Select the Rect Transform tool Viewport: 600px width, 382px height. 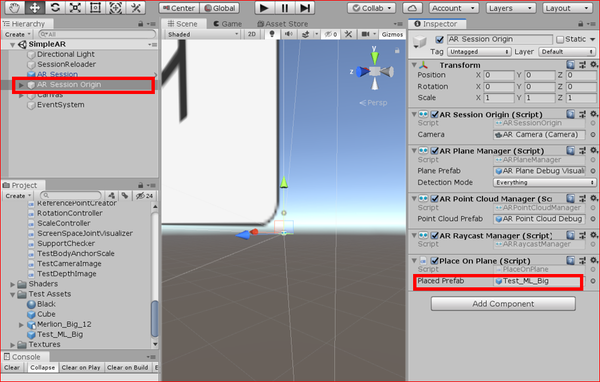coord(95,8)
